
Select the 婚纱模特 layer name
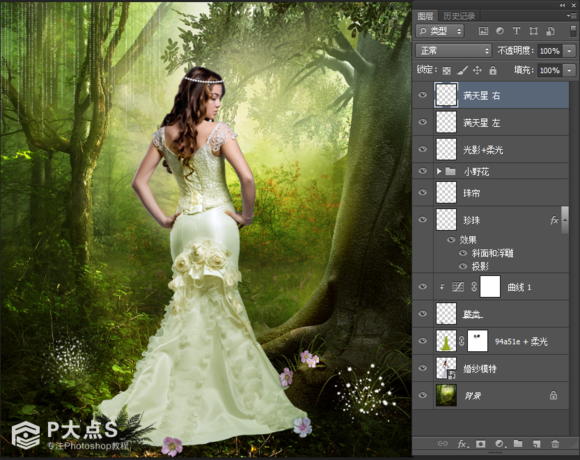[x=480, y=369]
